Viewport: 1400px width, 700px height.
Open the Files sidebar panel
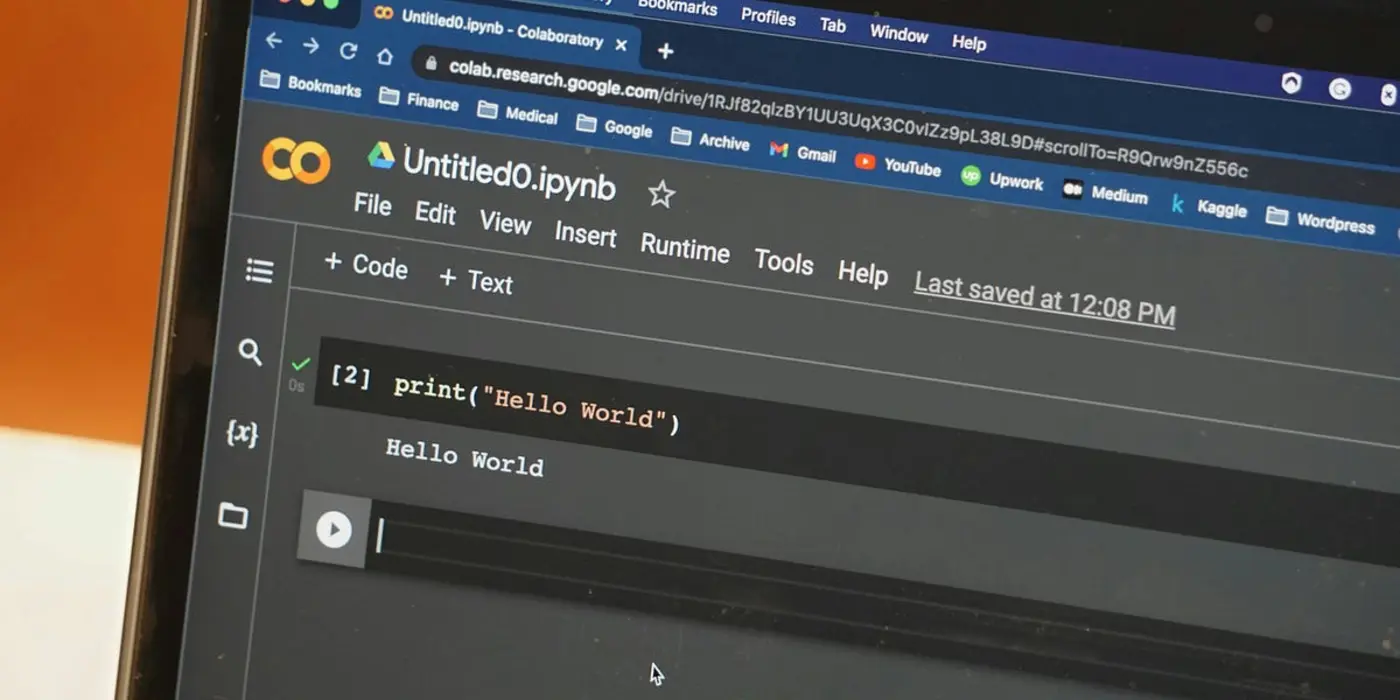[233, 516]
